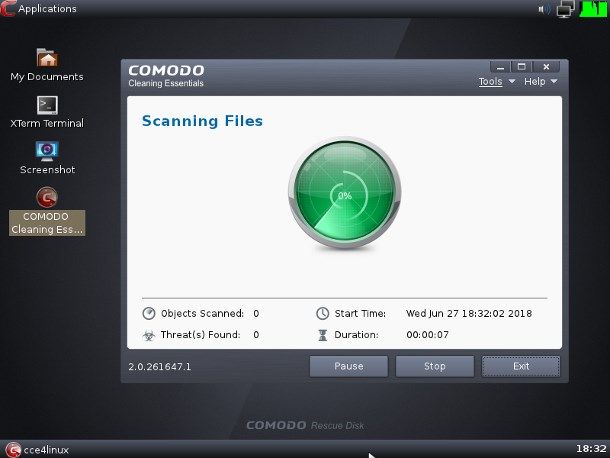Click the Duration hourglass icon

tap(323, 335)
